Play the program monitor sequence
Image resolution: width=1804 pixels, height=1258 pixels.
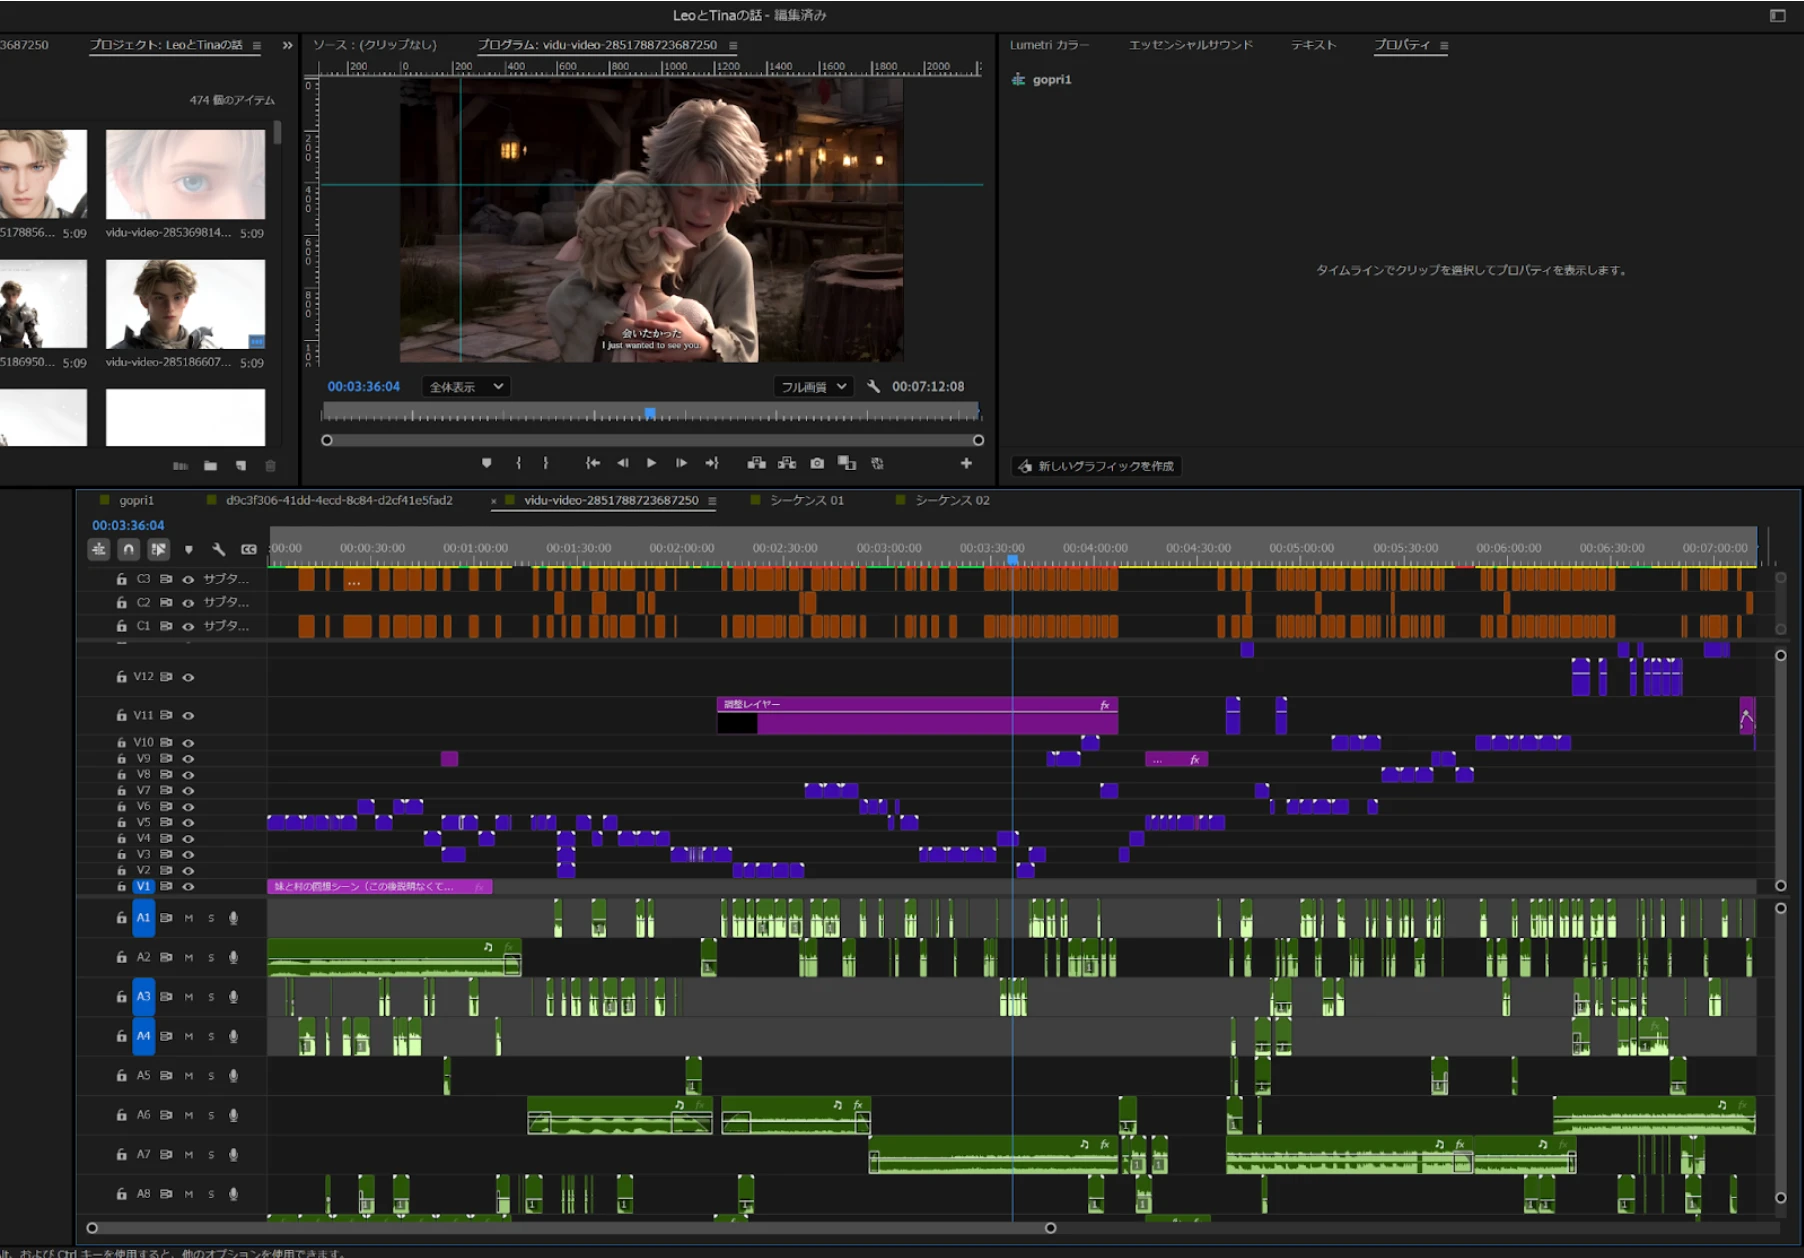651,463
